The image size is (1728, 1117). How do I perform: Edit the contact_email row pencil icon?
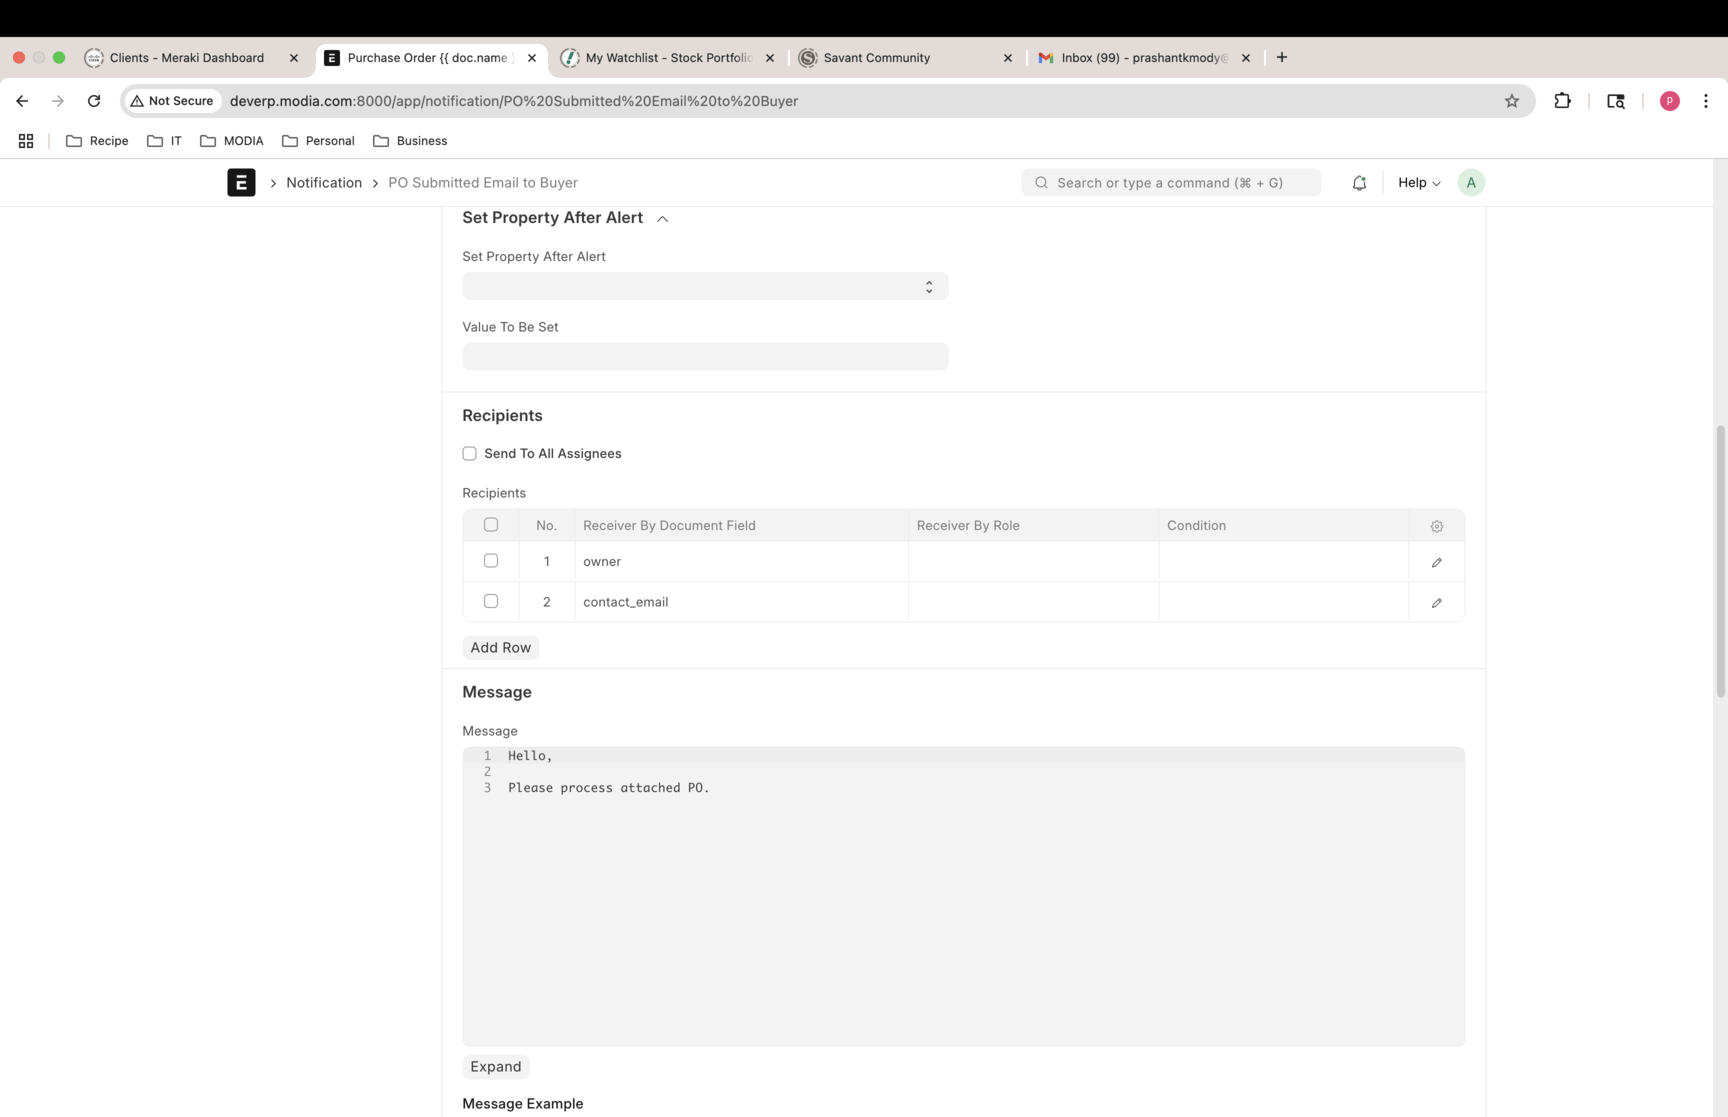tap(1437, 603)
